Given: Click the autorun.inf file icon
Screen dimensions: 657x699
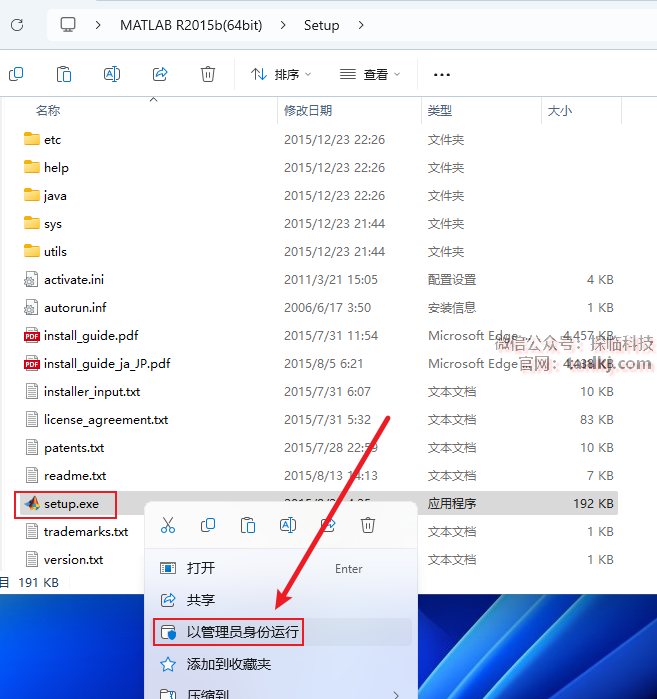Looking at the screenshot, I should [31, 308].
